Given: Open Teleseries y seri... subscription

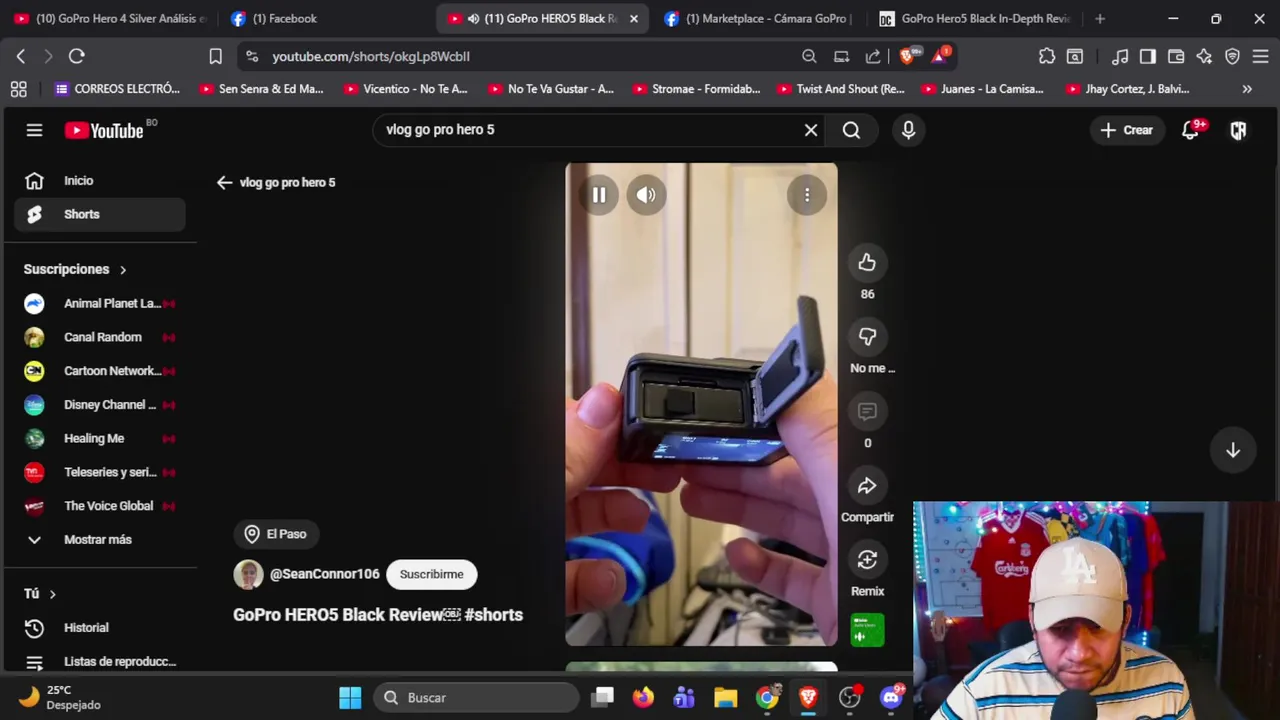Looking at the screenshot, I should tap(100, 472).
